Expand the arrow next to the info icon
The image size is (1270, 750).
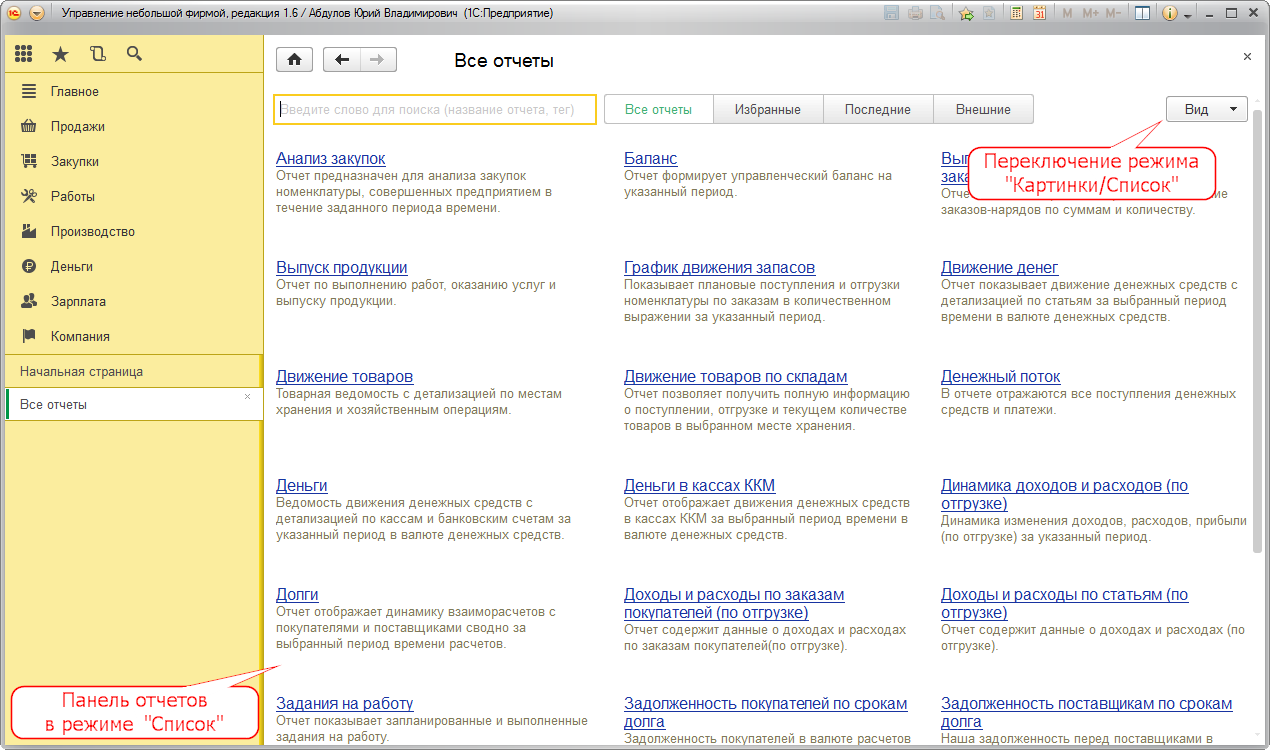point(1187,15)
